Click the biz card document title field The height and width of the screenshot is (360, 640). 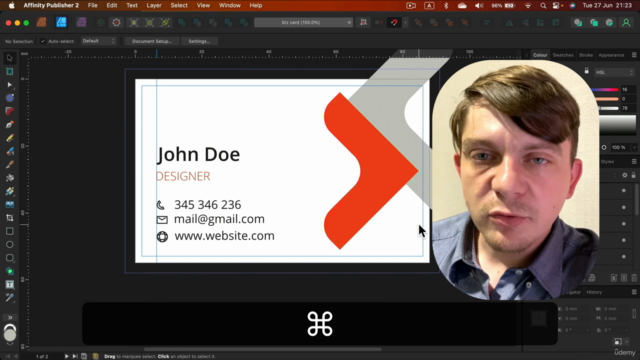click(303, 22)
